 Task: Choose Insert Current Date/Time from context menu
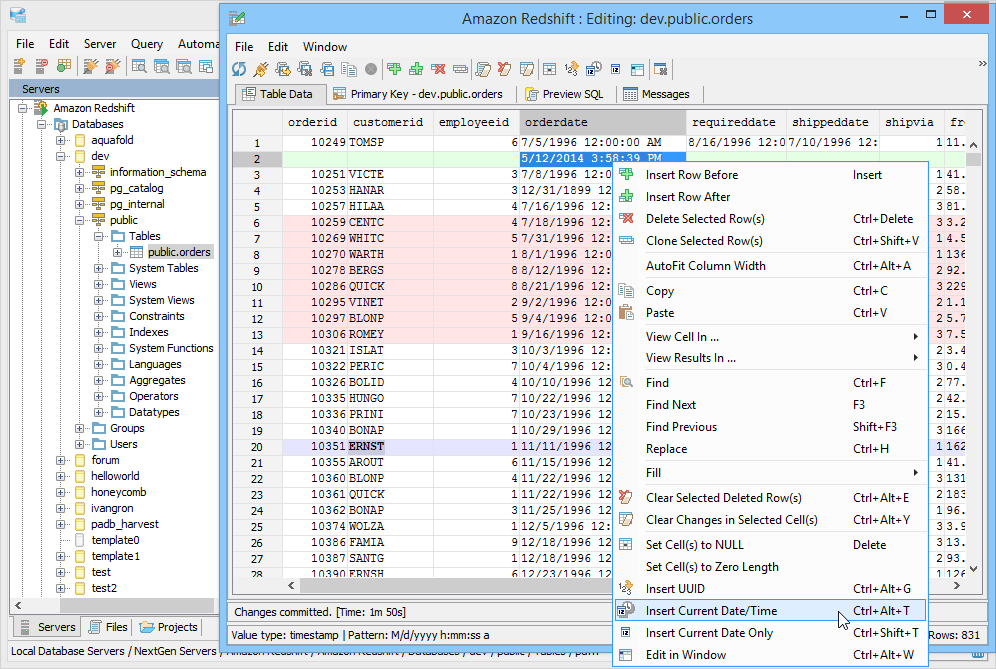click(770, 611)
